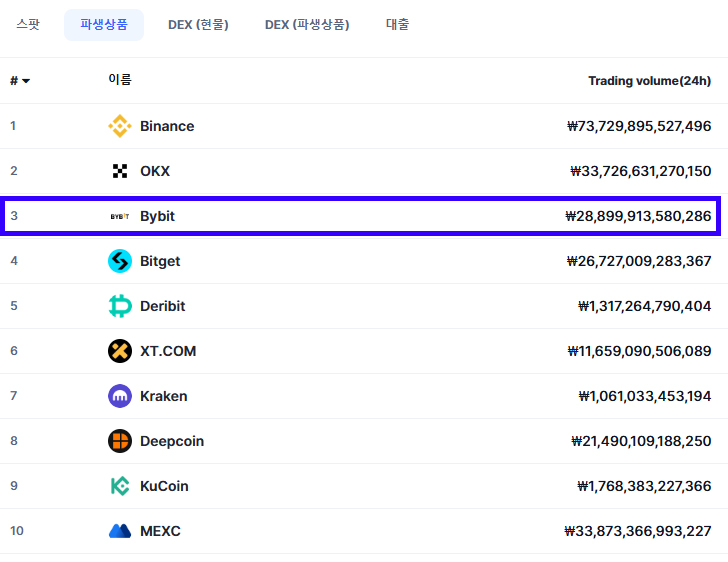This screenshot has height=562, width=728.
Task: Open the XT.COM exchange link
Action: pyautogui.click(x=168, y=351)
